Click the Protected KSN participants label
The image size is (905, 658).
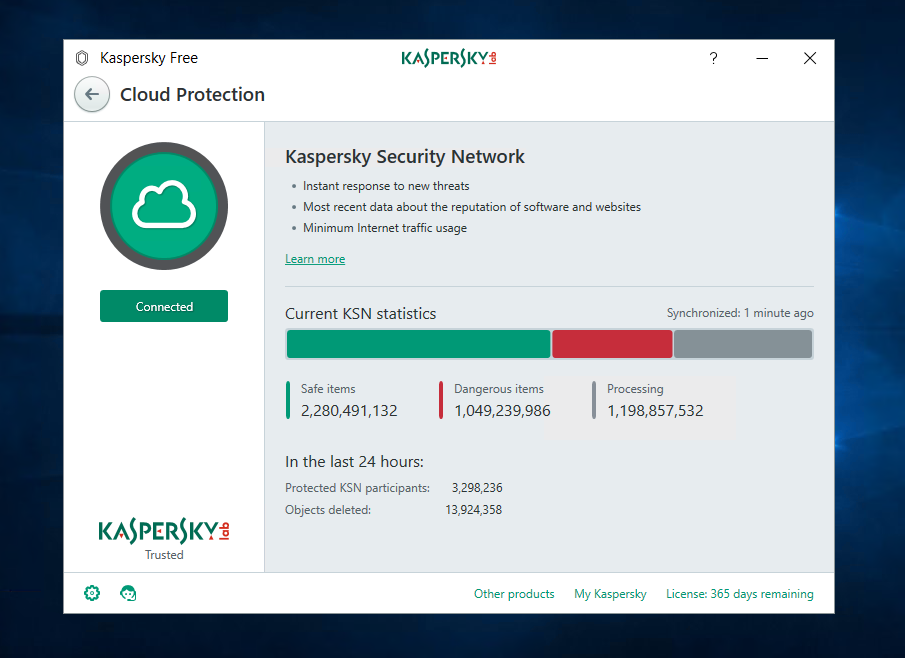tap(357, 488)
